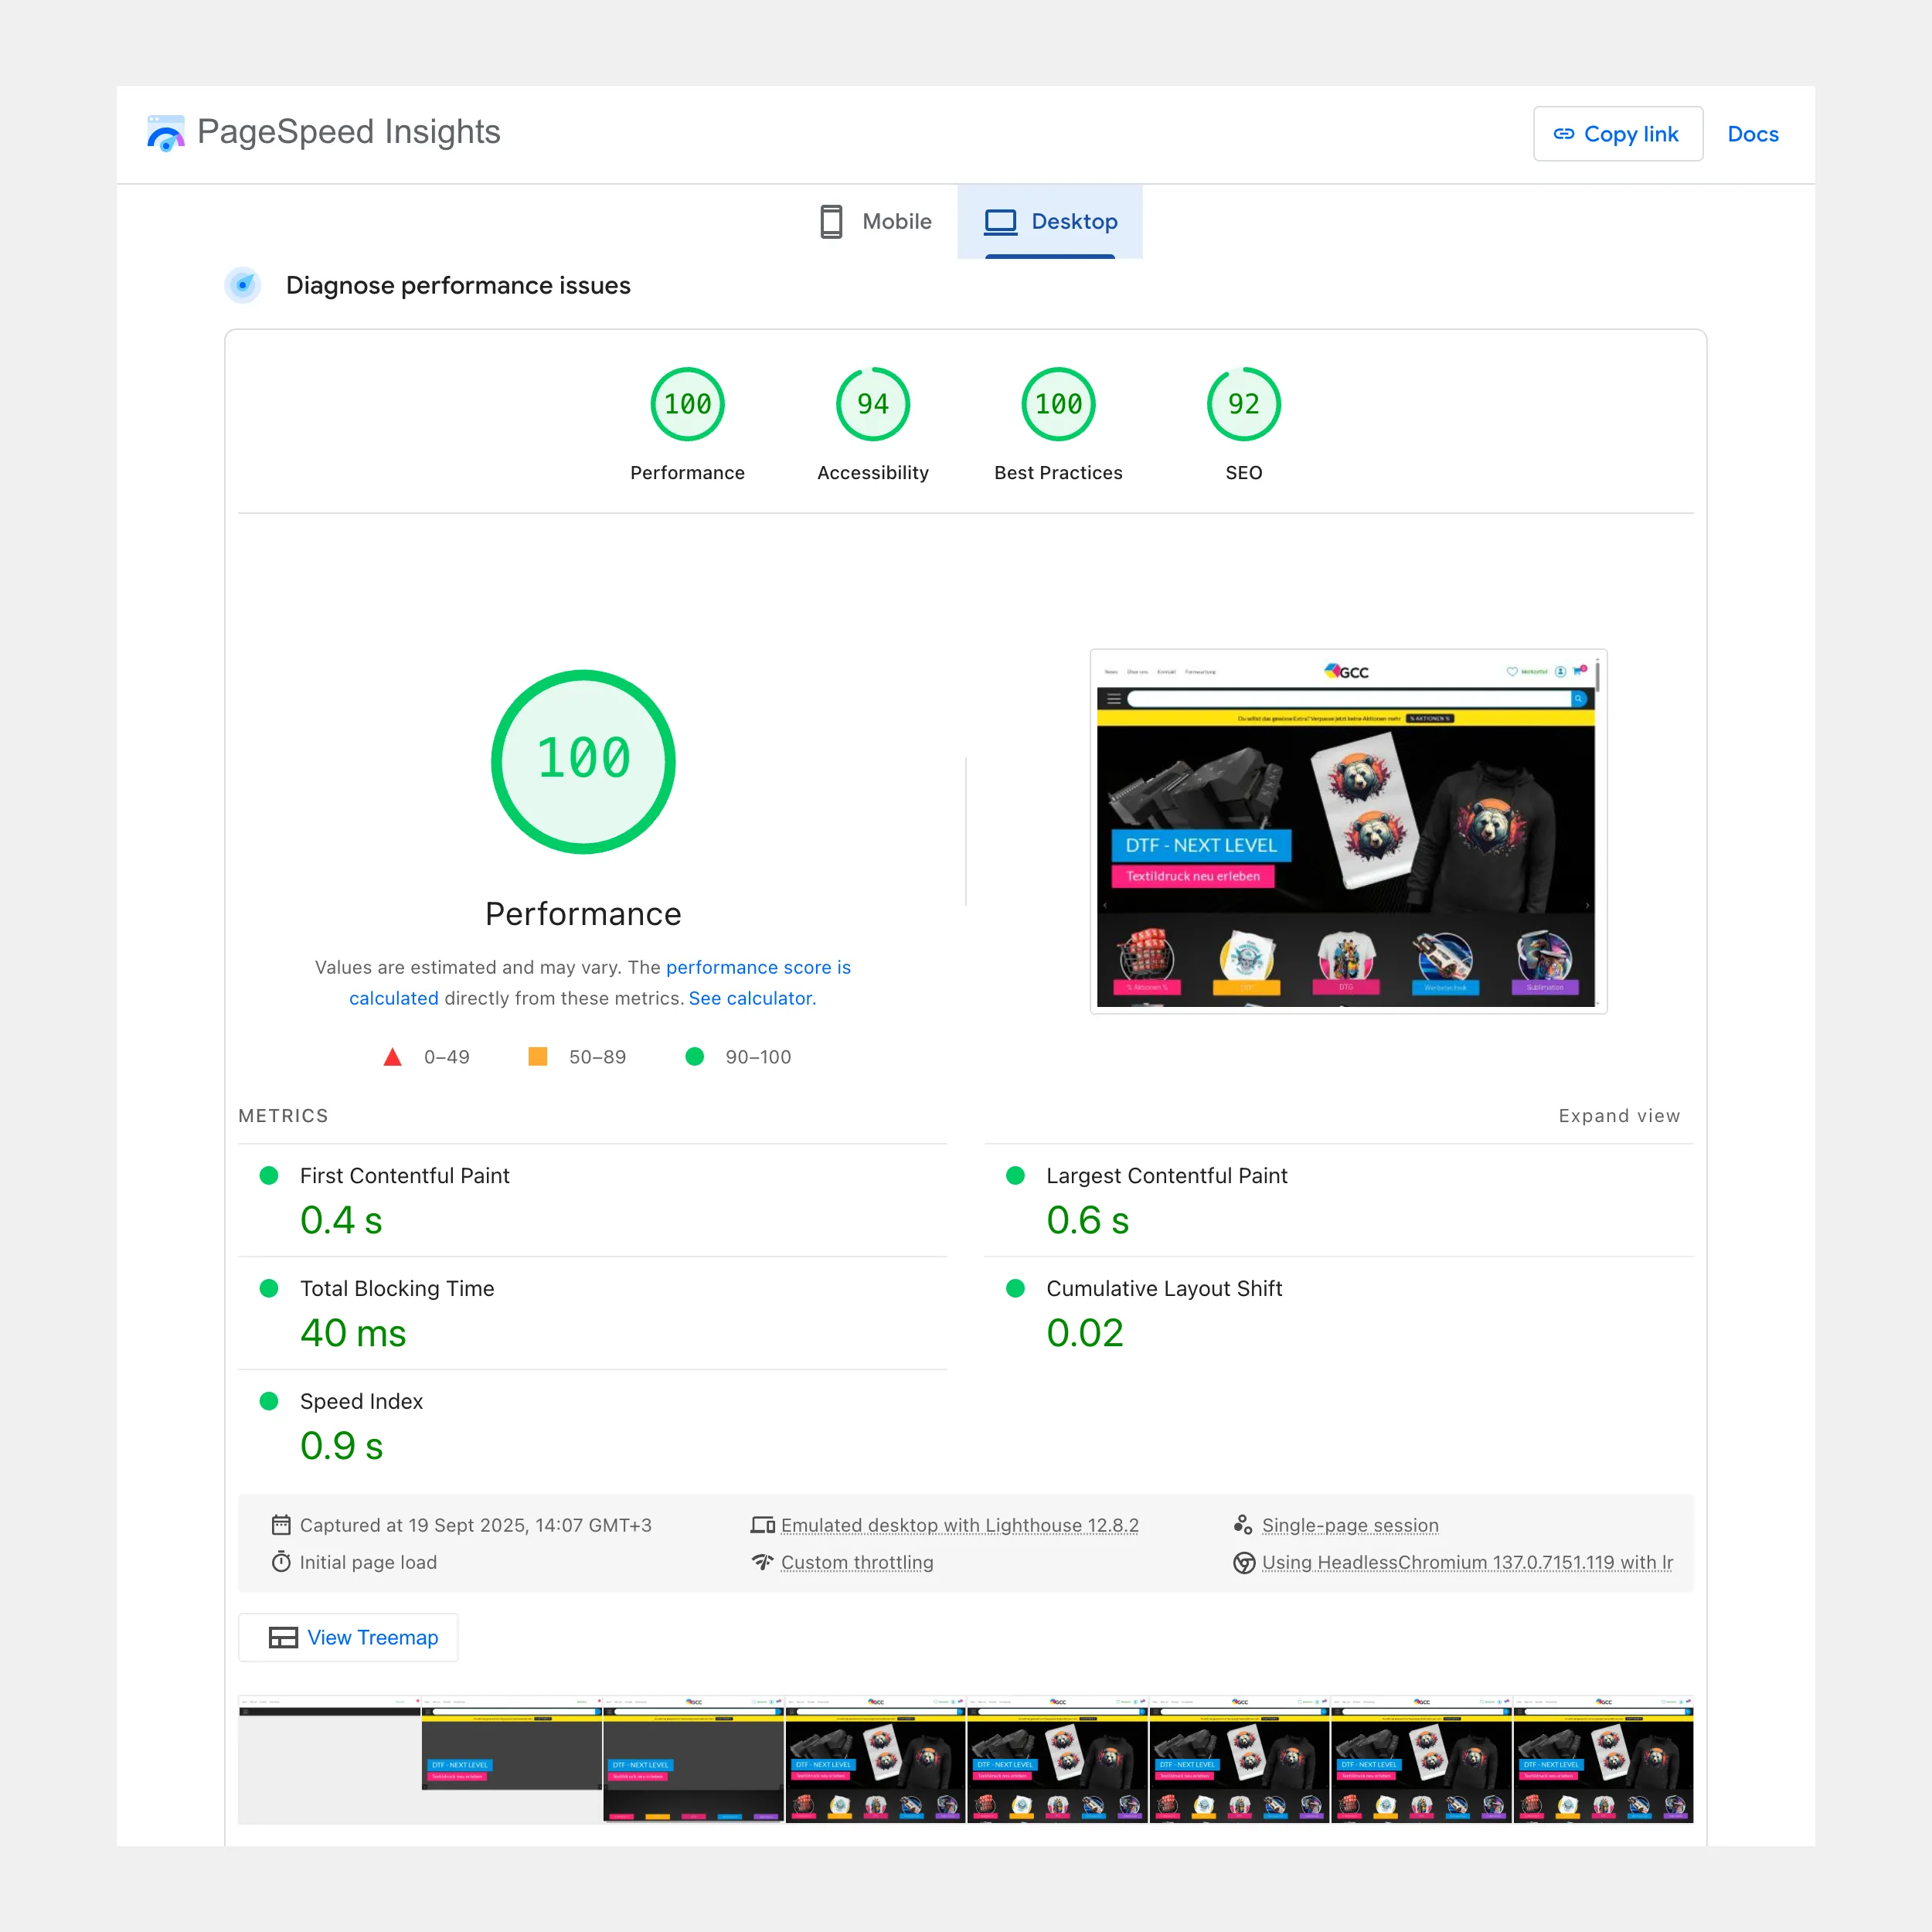This screenshot has width=1932, height=1932.
Task: Click the Chromium icon near HeadlessChromium text
Action: coord(1243,1563)
